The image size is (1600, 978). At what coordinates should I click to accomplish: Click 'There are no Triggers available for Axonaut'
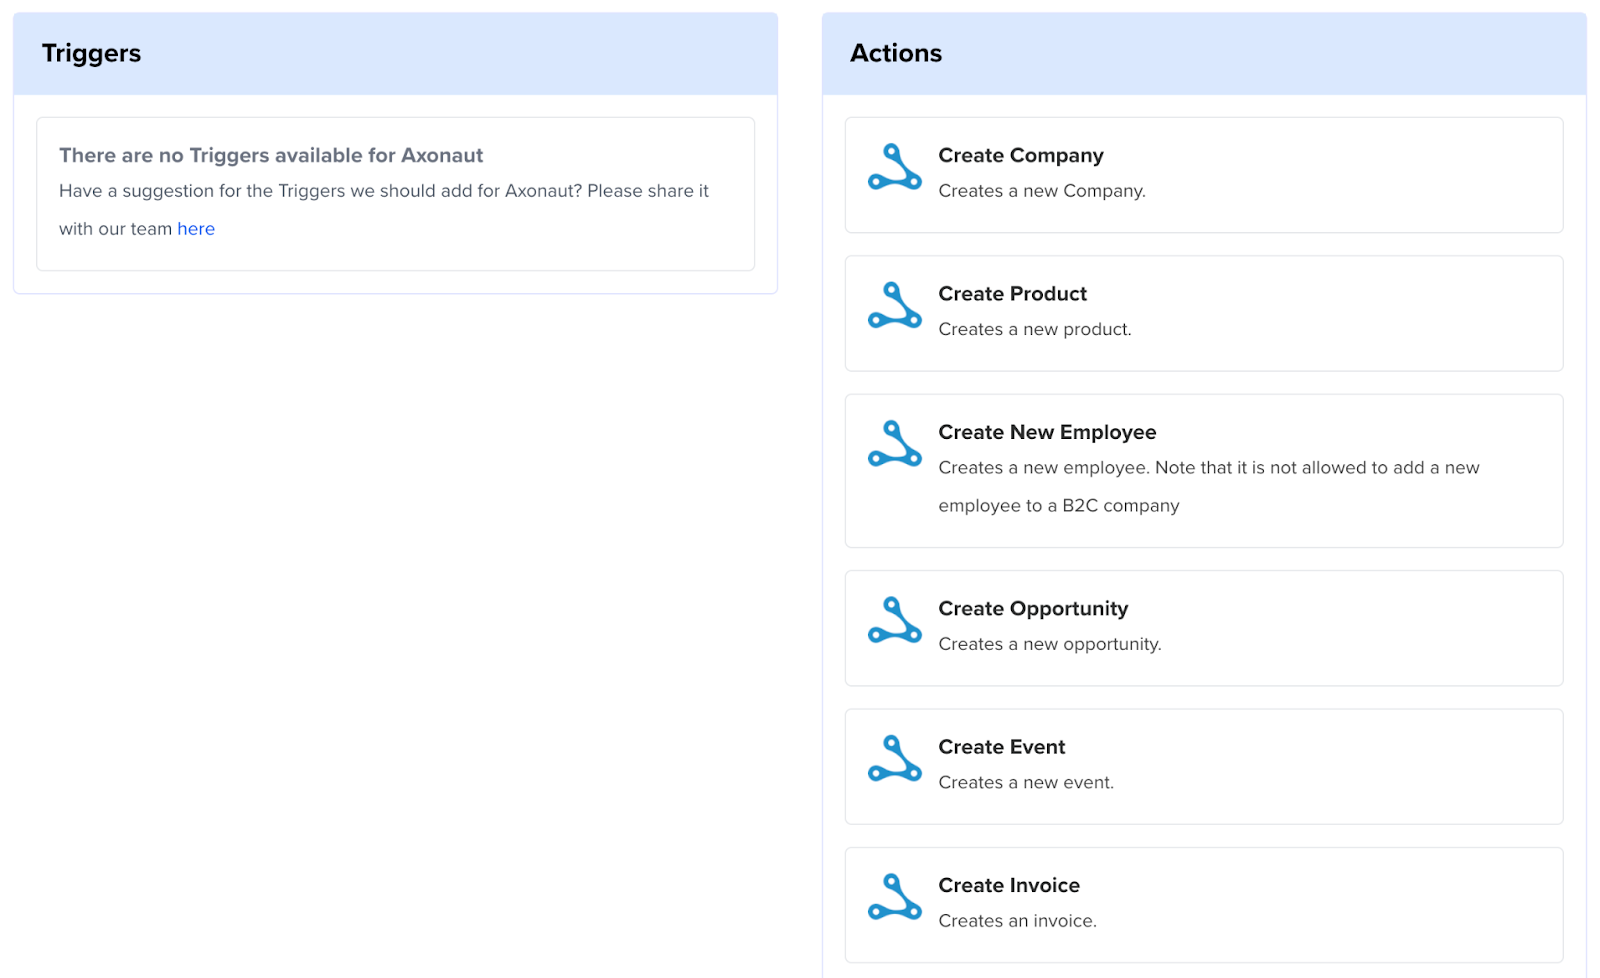point(271,155)
